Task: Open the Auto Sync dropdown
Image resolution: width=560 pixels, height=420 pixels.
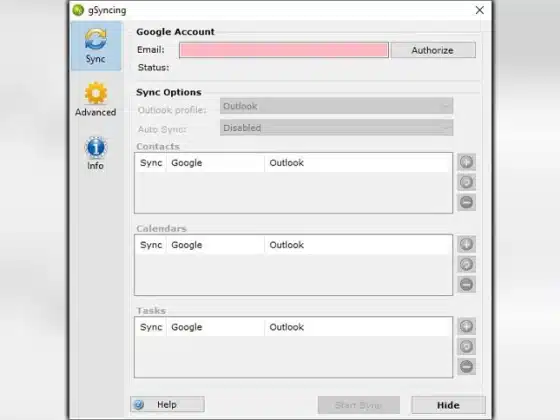Action: (x=336, y=128)
